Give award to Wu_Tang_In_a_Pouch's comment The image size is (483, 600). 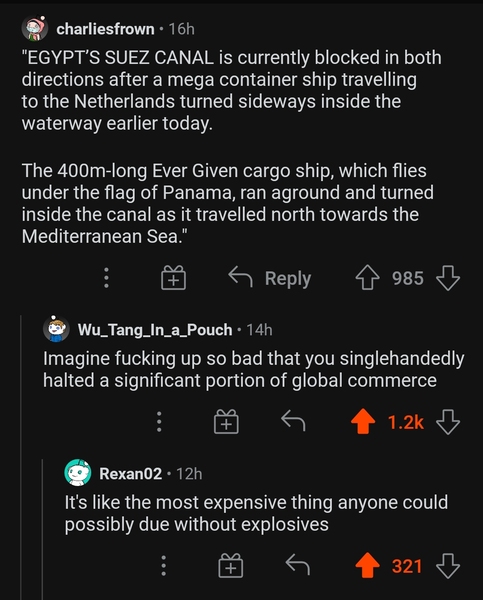click(226, 421)
